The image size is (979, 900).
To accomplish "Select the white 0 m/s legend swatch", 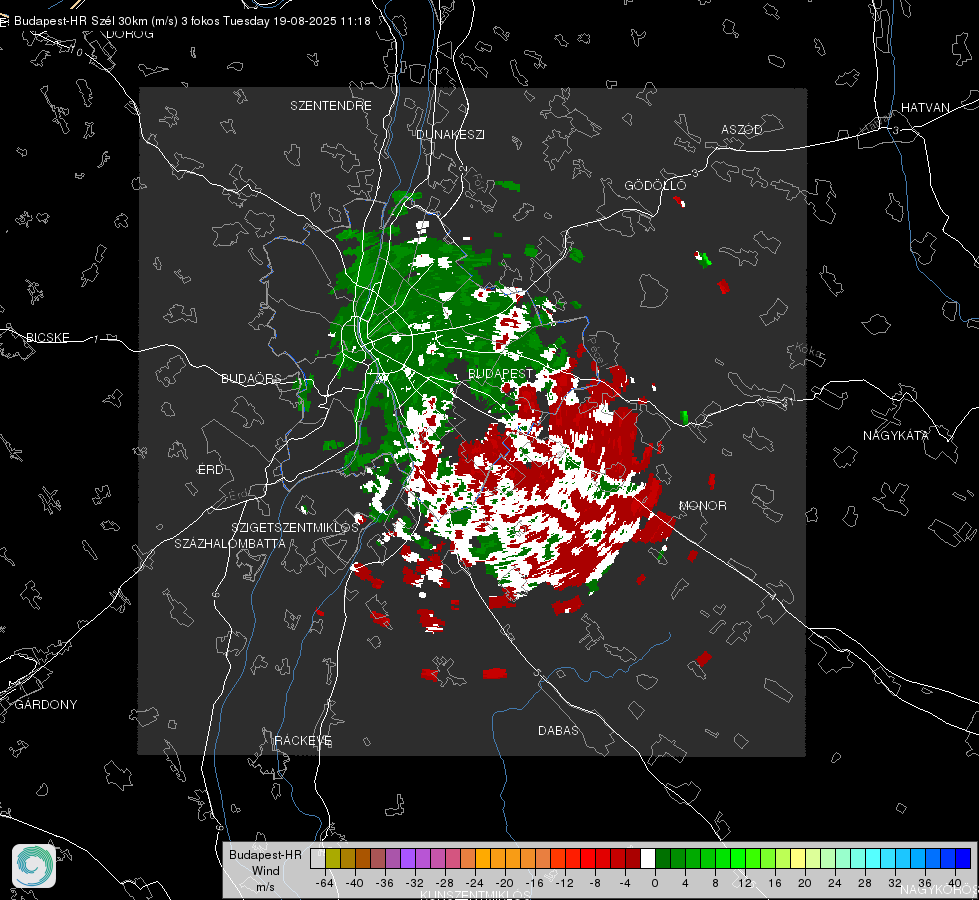I will tap(648, 858).
